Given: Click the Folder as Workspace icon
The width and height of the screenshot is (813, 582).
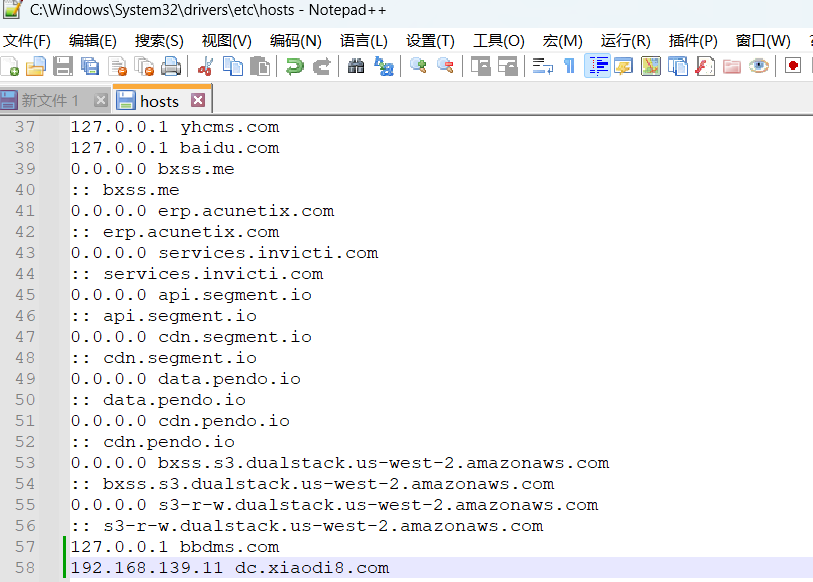Looking at the screenshot, I should click(x=732, y=66).
